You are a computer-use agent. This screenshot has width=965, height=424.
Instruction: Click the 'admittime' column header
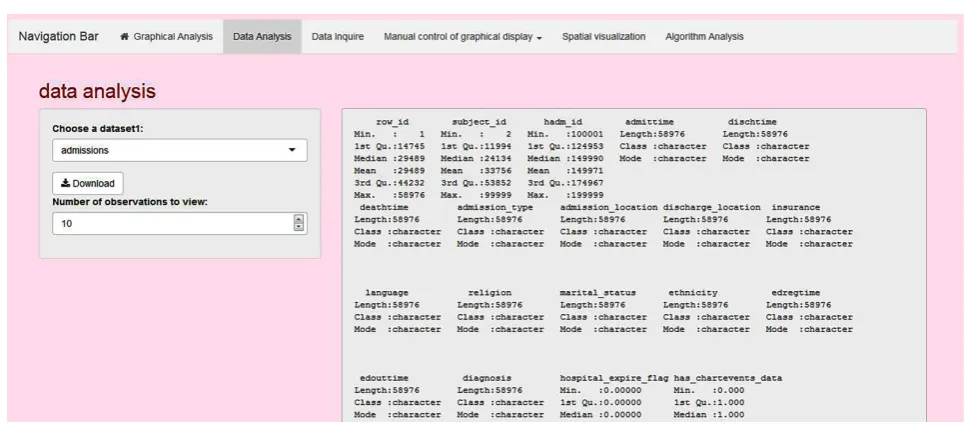649,122
